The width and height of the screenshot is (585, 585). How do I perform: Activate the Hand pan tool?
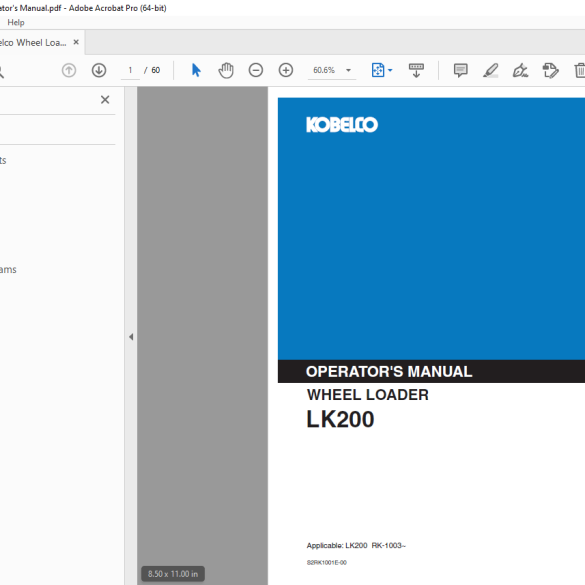click(x=226, y=70)
